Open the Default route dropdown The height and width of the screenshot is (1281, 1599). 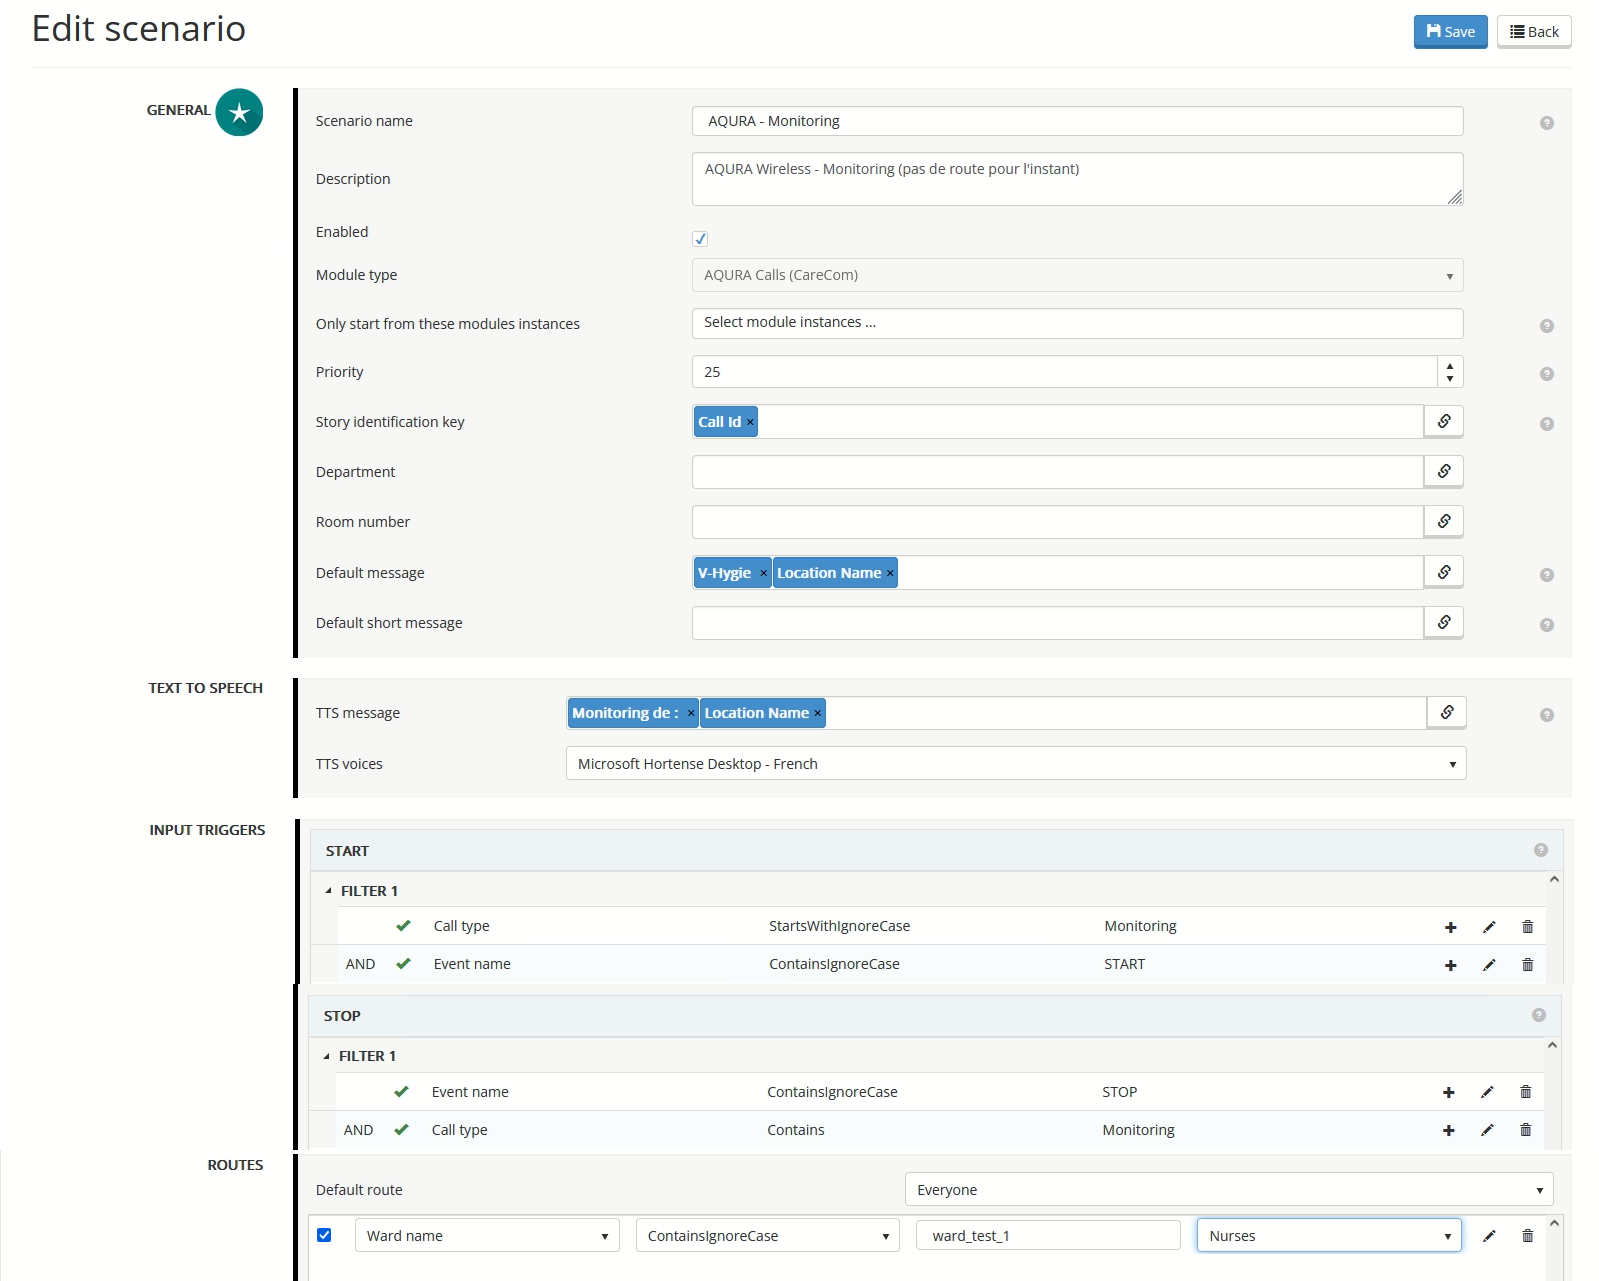1229,1190
